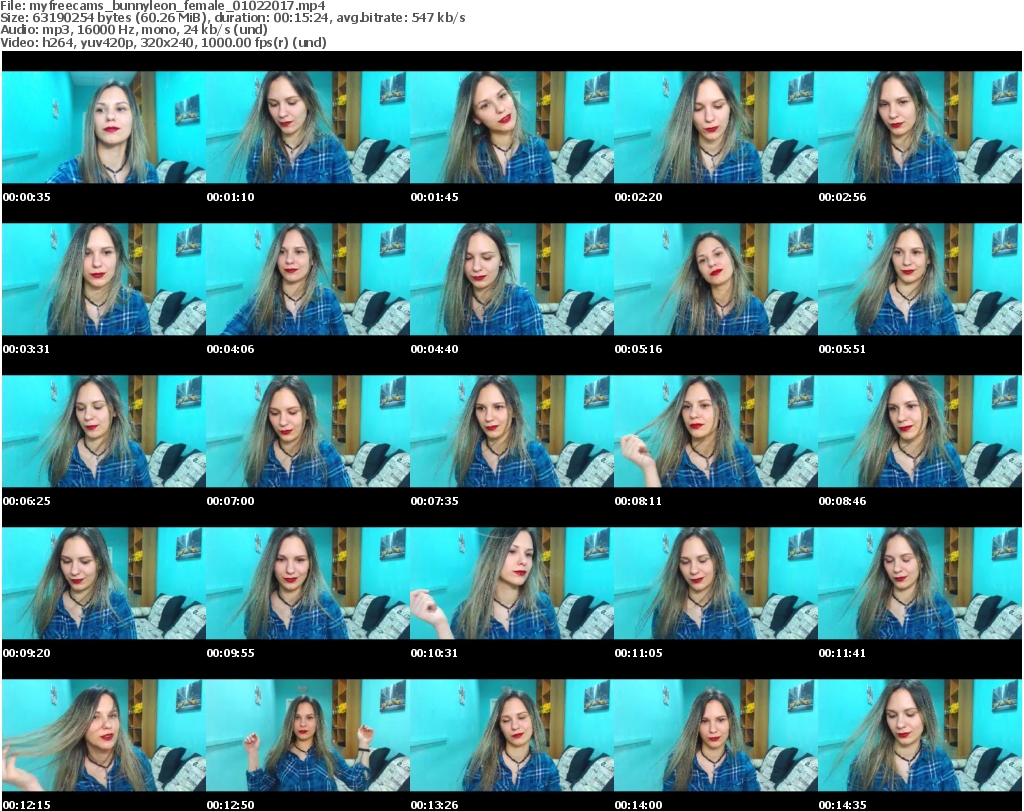Viewport: 1024px width, 811px height.
Task: Click the 00:03:31 timestamp label
Action: click(27, 349)
